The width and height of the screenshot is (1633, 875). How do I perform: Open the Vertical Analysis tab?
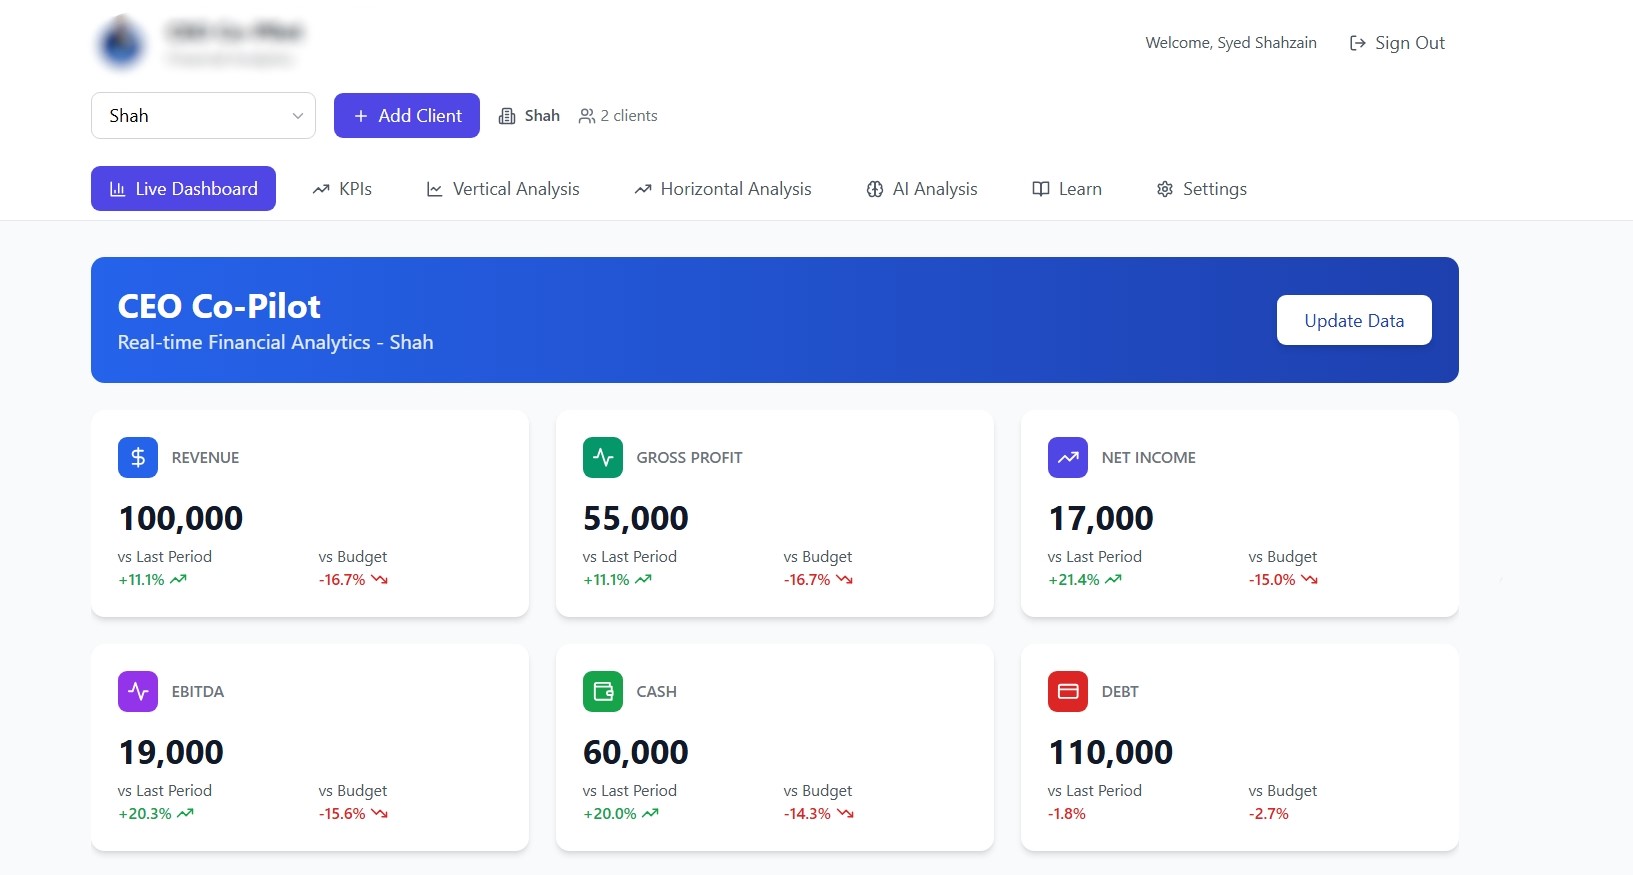pyautogui.click(x=503, y=189)
